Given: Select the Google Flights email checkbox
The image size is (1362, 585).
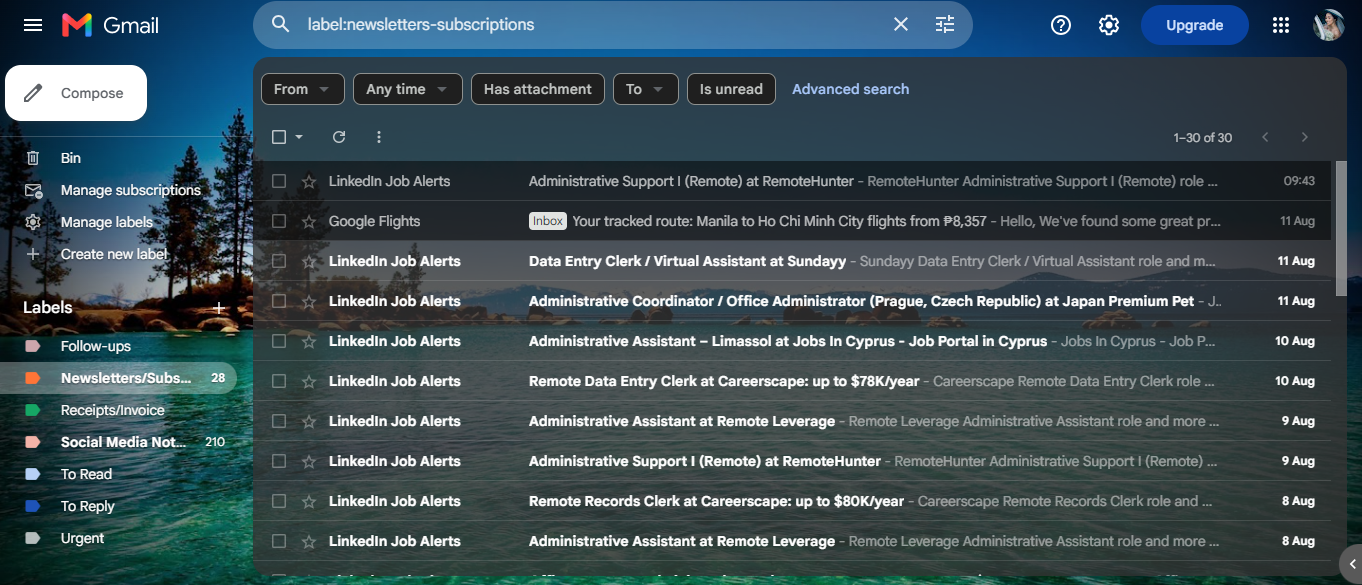Looking at the screenshot, I should click(x=279, y=221).
